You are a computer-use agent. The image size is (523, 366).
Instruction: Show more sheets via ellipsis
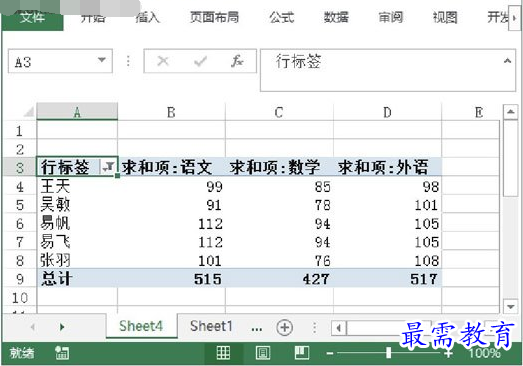click(x=256, y=328)
